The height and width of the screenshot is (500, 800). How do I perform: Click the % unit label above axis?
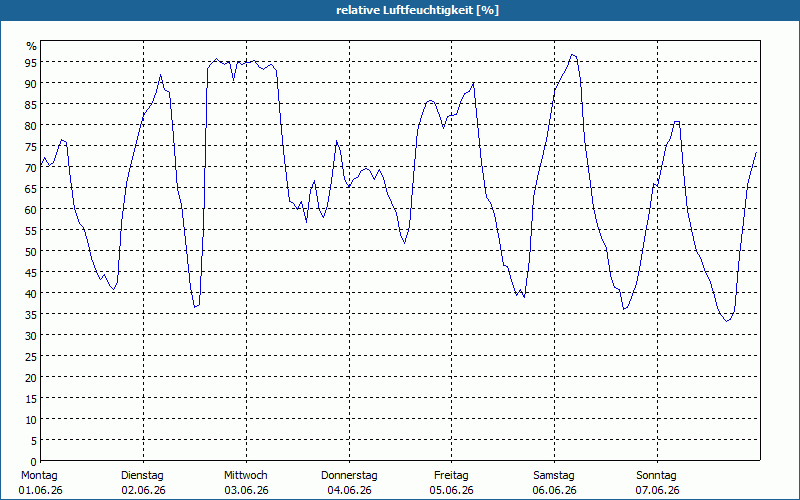click(x=32, y=46)
